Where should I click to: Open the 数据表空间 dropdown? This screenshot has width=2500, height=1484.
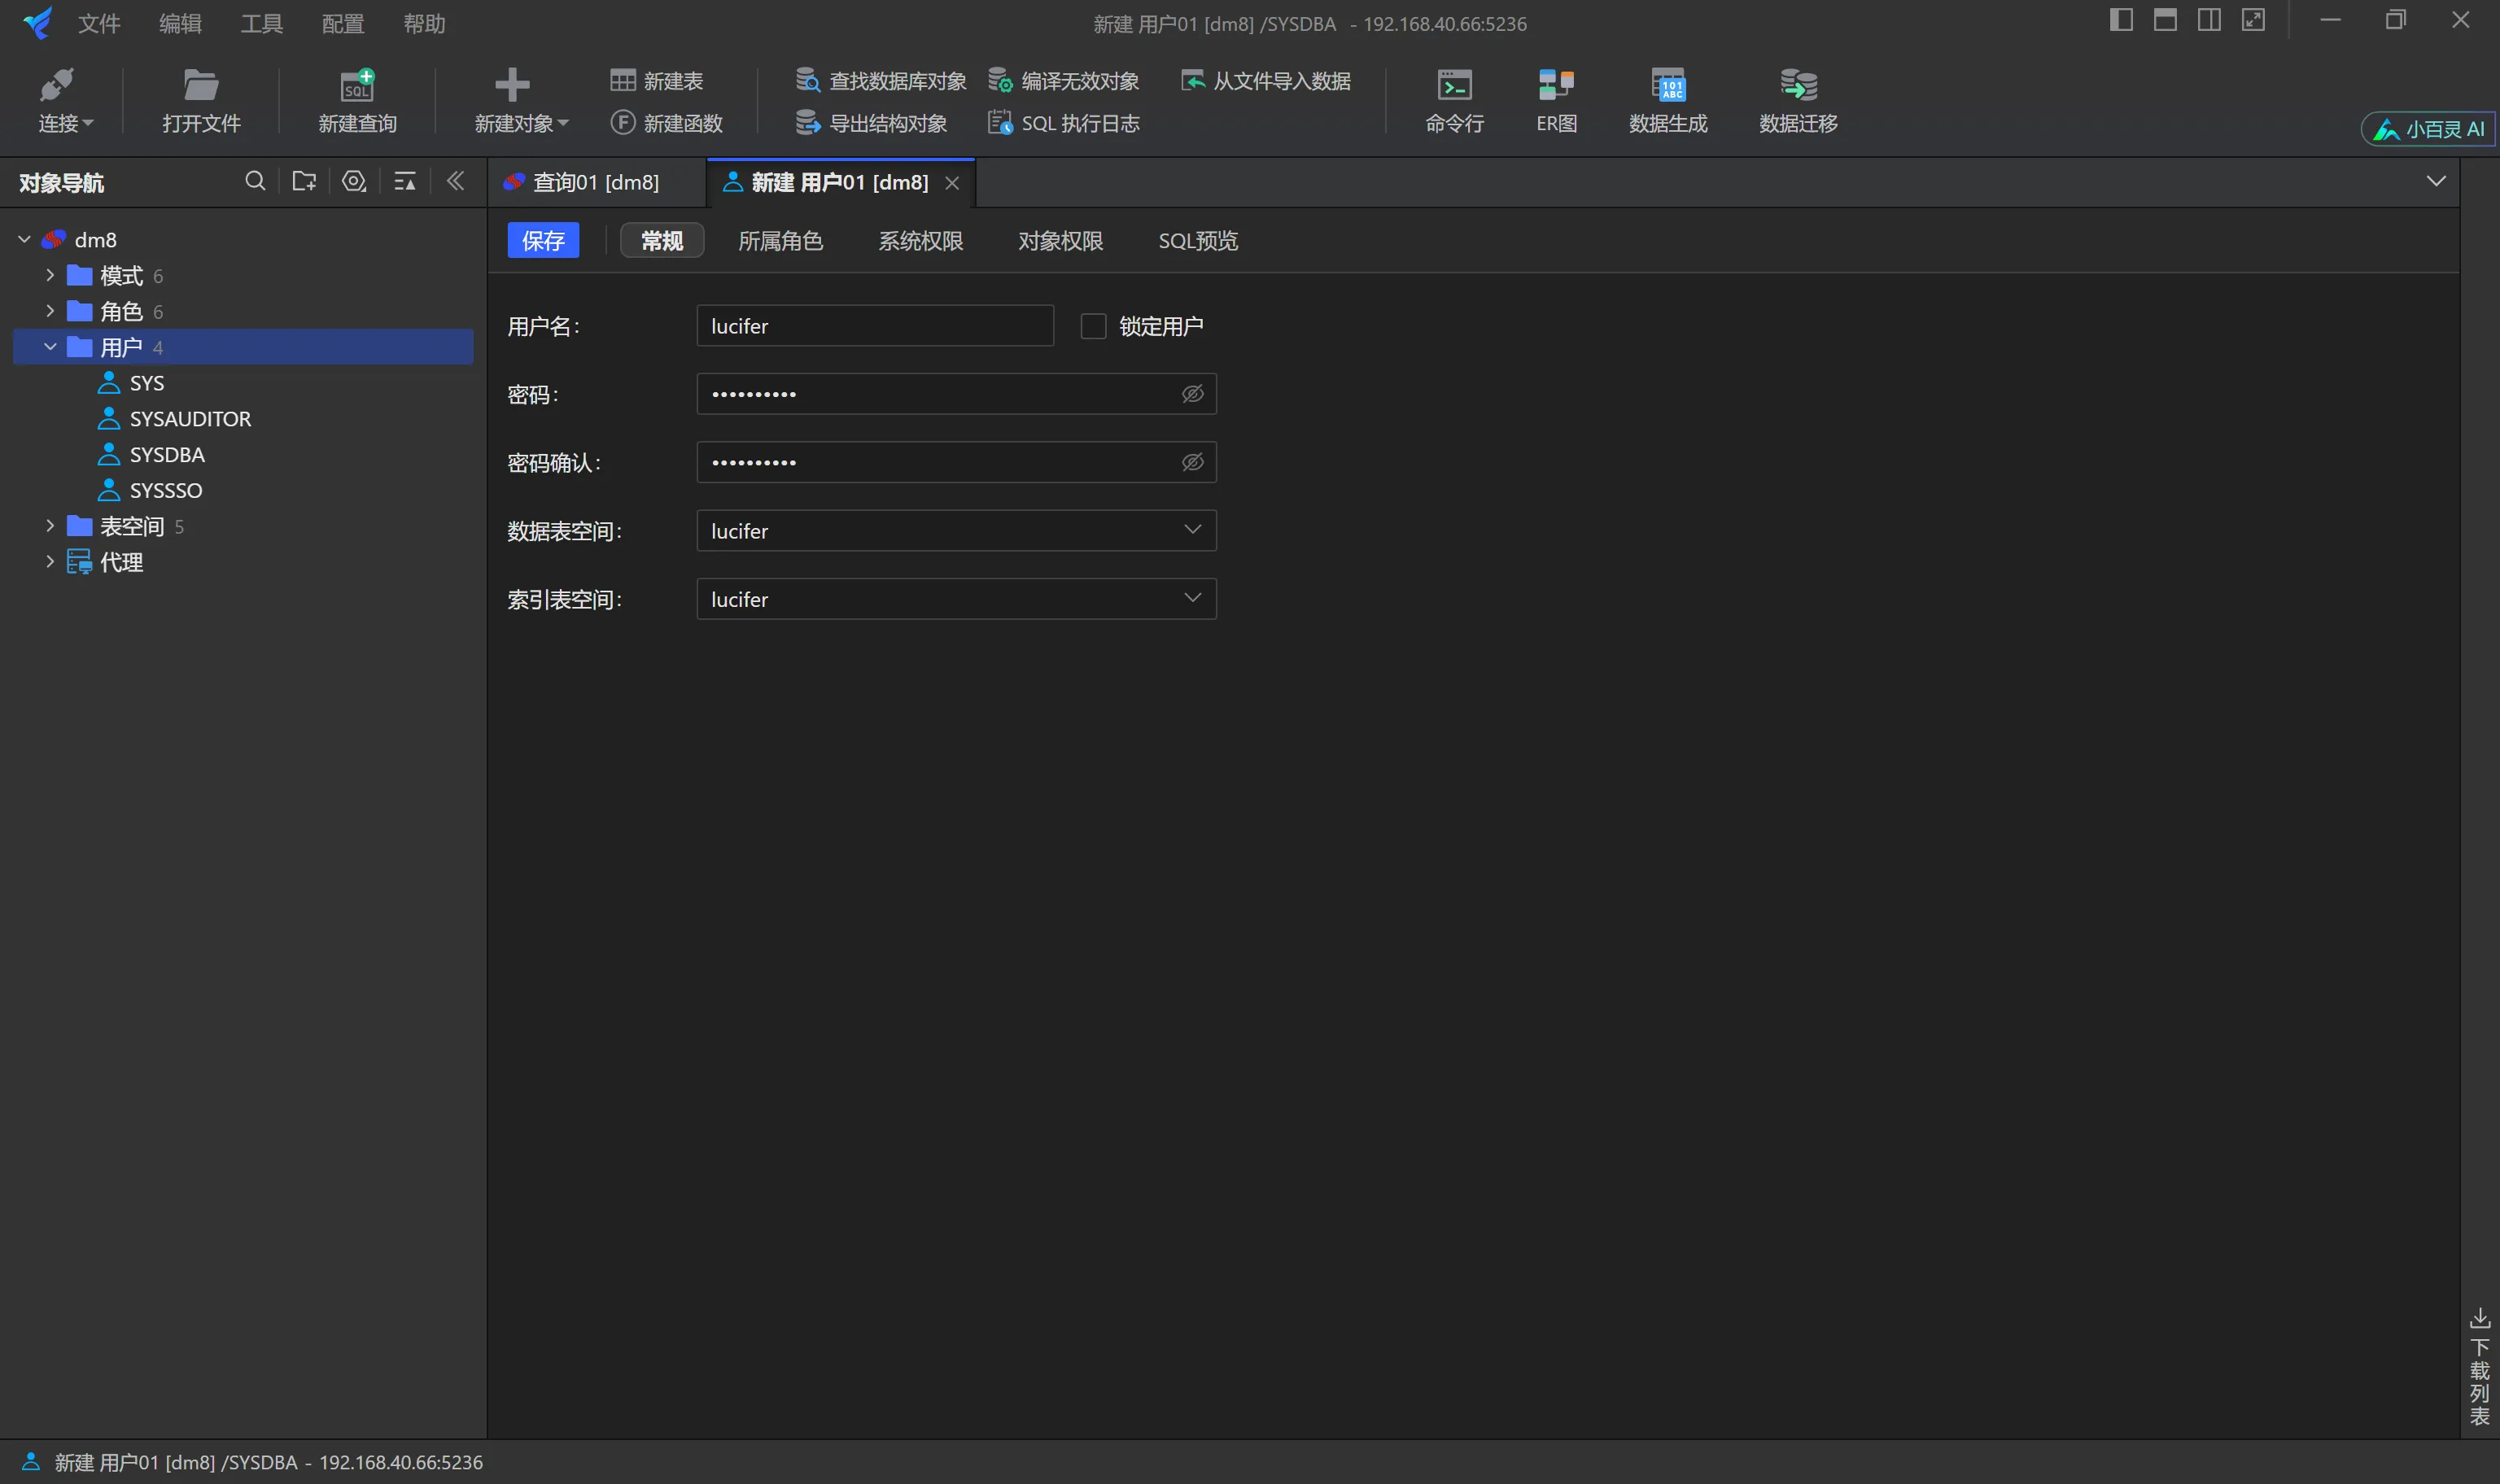(x=1192, y=530)
